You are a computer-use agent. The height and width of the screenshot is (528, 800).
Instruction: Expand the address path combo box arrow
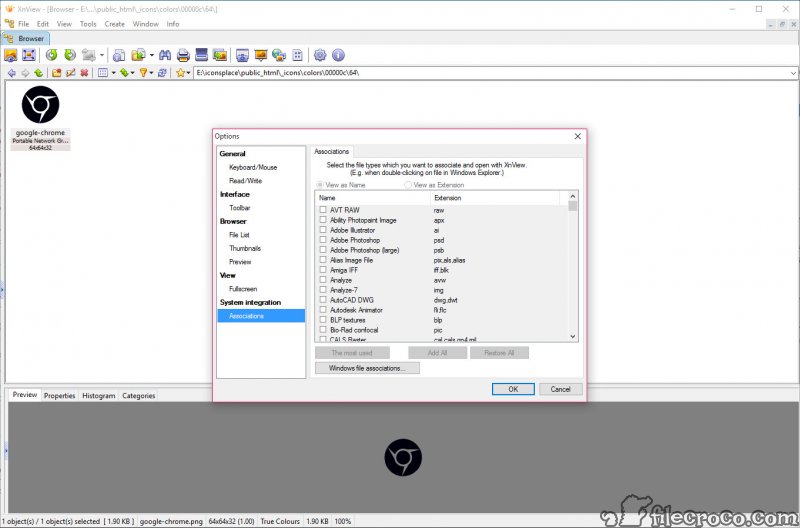coord(793,73)
